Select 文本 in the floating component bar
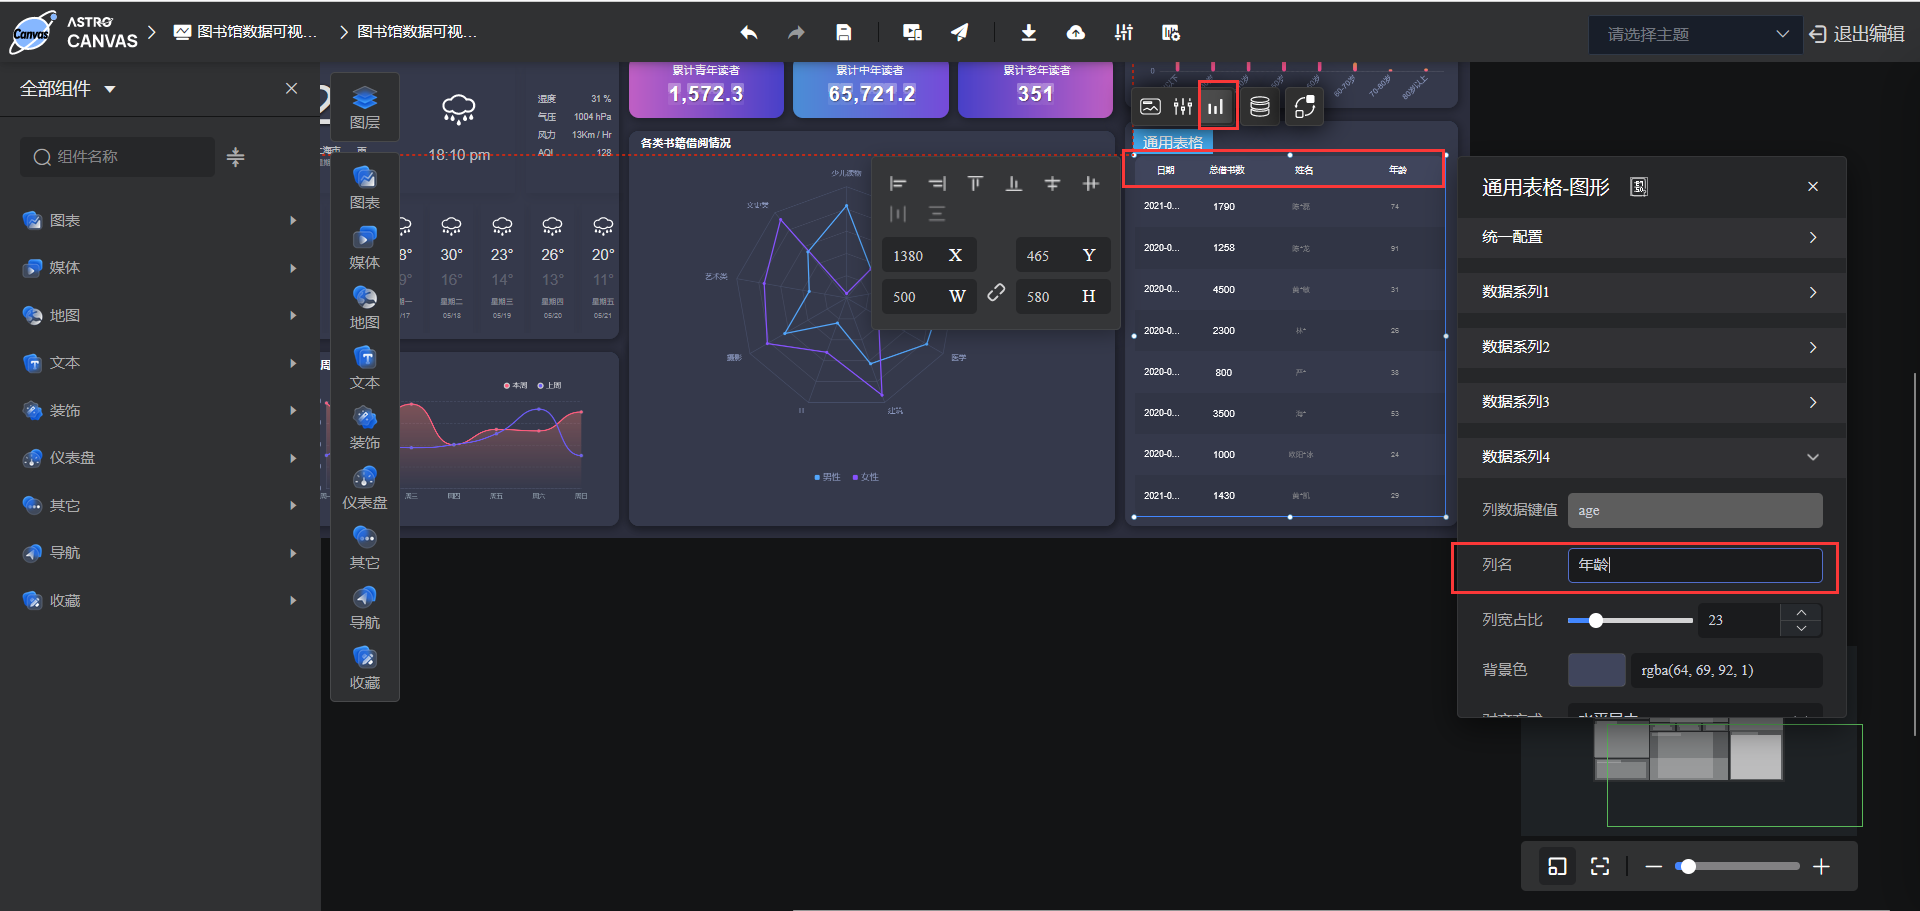This screenshot has width=1920, height=911. point(365,368)
